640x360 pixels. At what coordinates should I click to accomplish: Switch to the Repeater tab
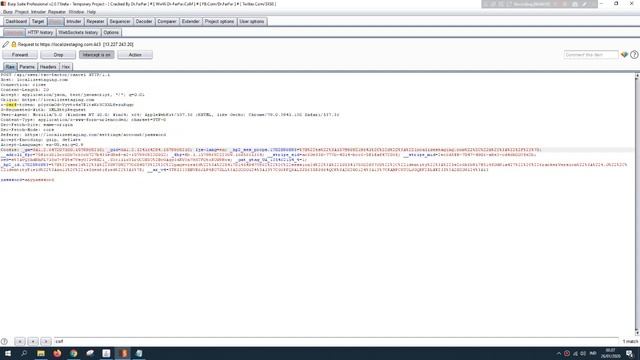[96, 22]
